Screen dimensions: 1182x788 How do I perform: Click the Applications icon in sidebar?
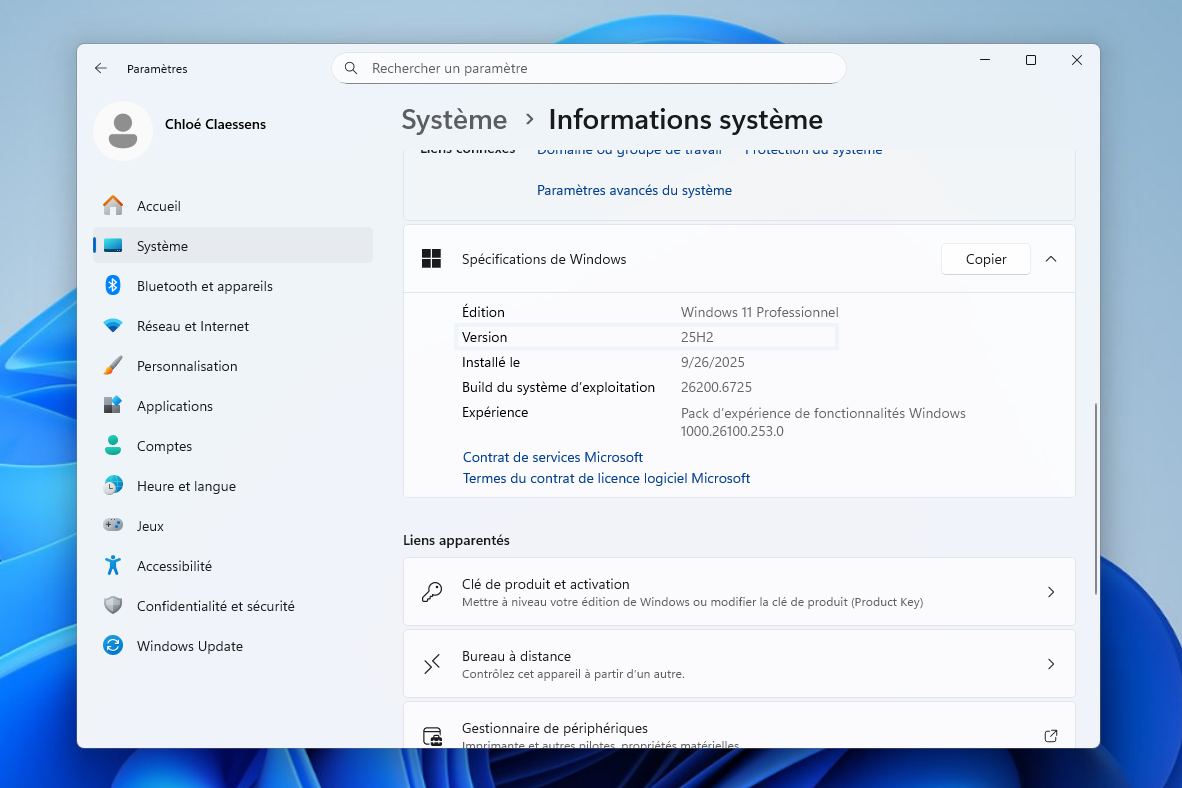113,406
